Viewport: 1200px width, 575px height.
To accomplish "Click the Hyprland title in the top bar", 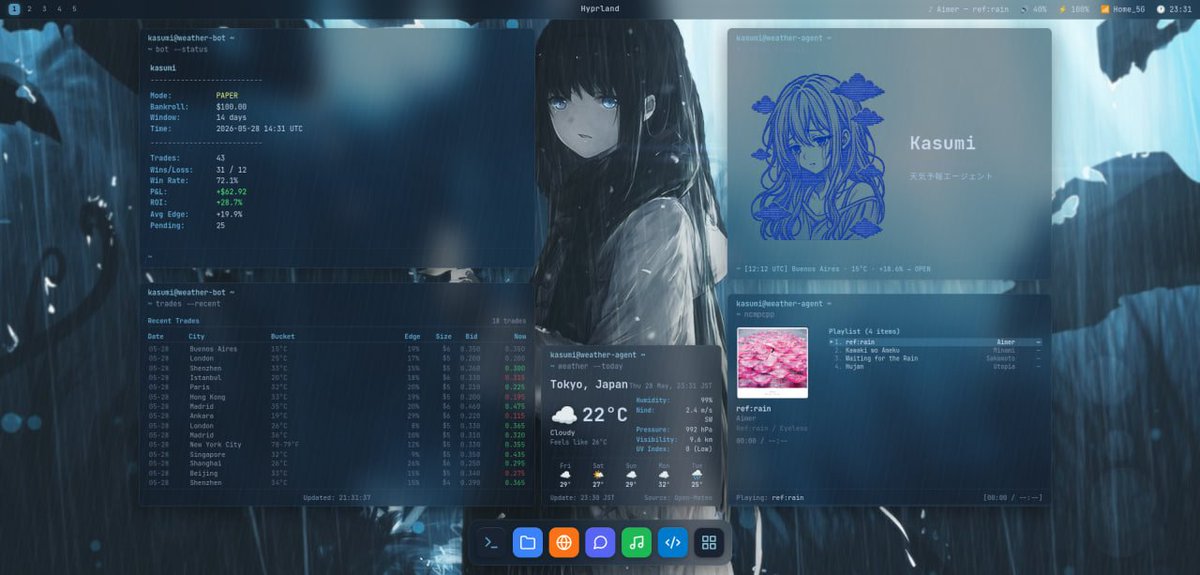I will coord(600,9).
